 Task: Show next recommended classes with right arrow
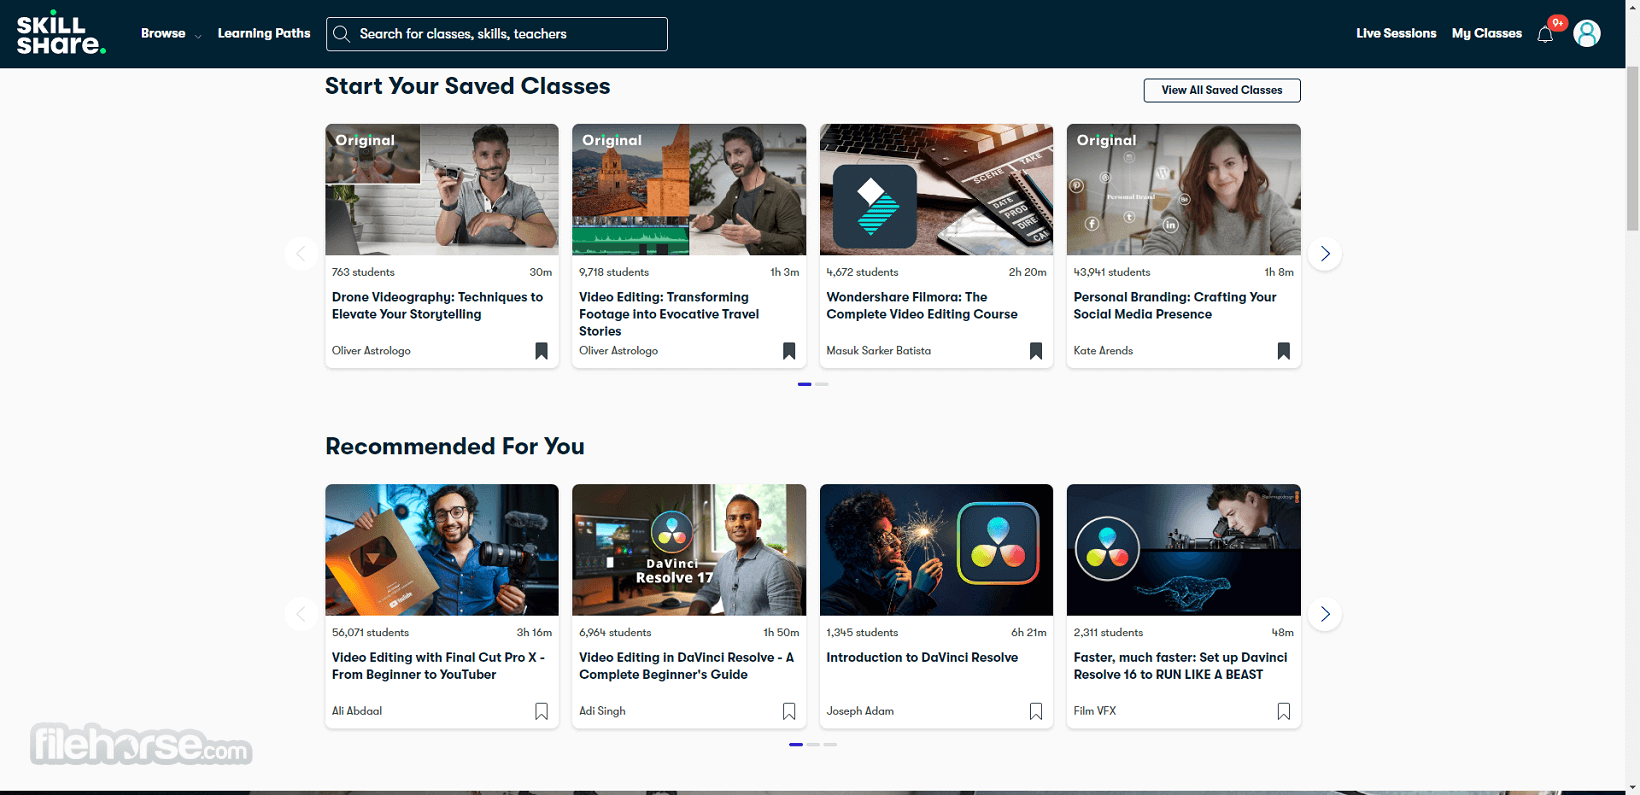[x=1325, y=613]
